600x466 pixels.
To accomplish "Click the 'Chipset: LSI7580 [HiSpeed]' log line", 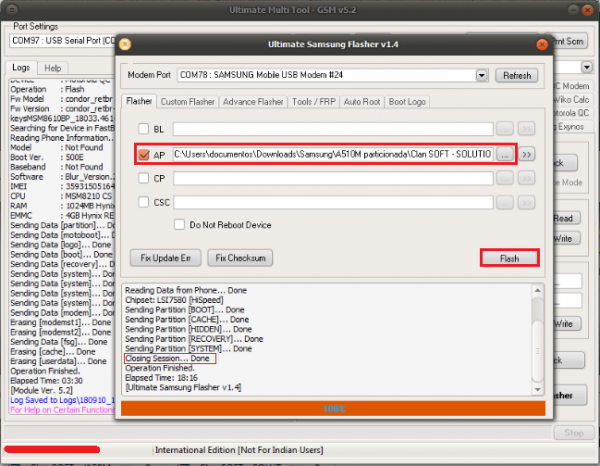I will coord(174,300).
